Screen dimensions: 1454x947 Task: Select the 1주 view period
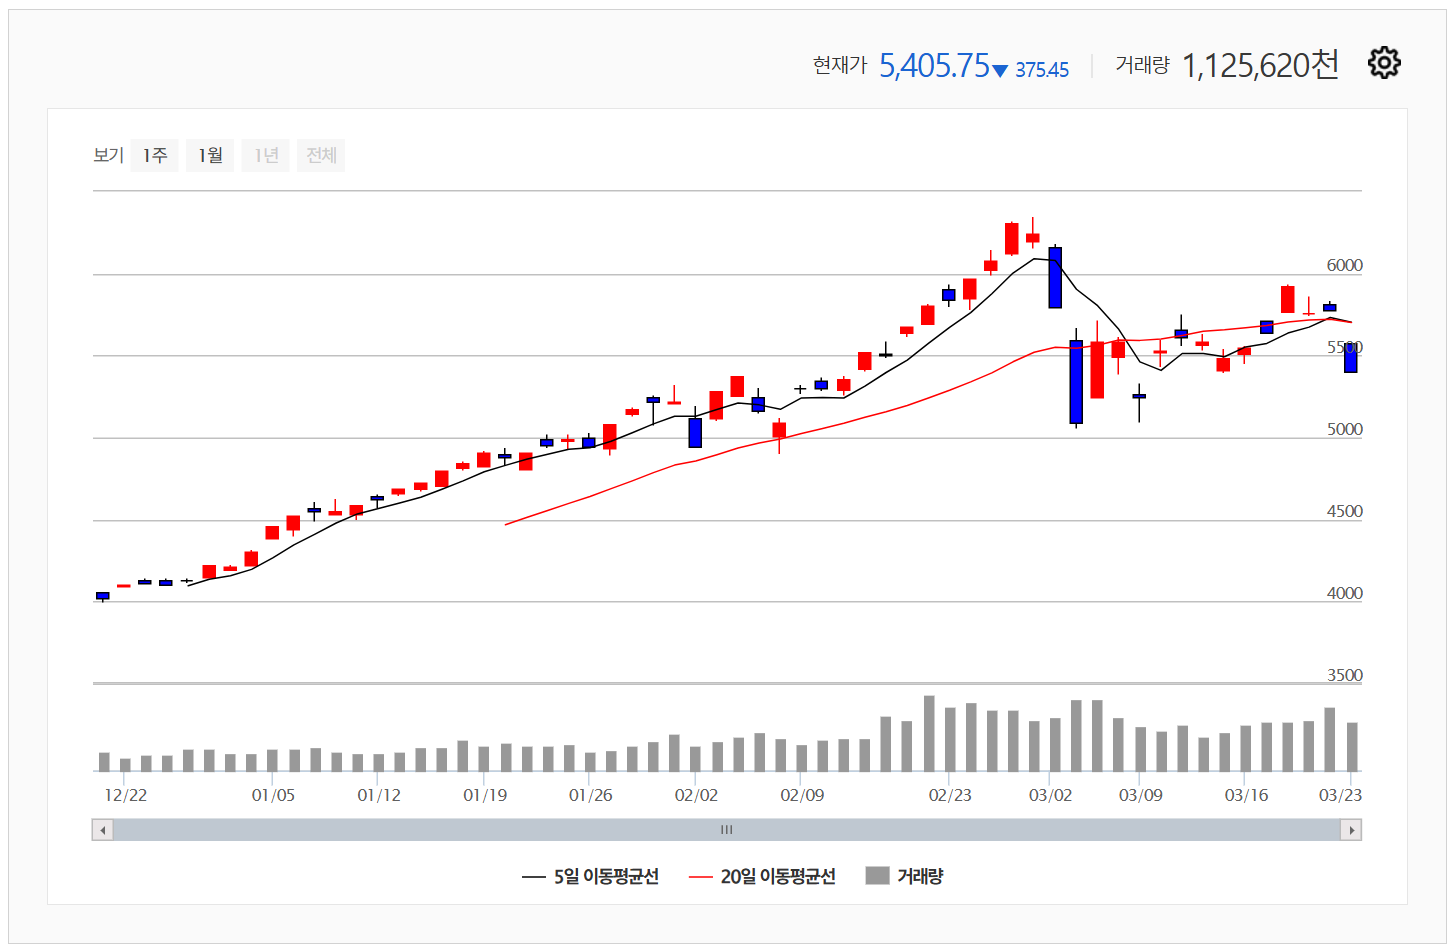tap(154, 155)
